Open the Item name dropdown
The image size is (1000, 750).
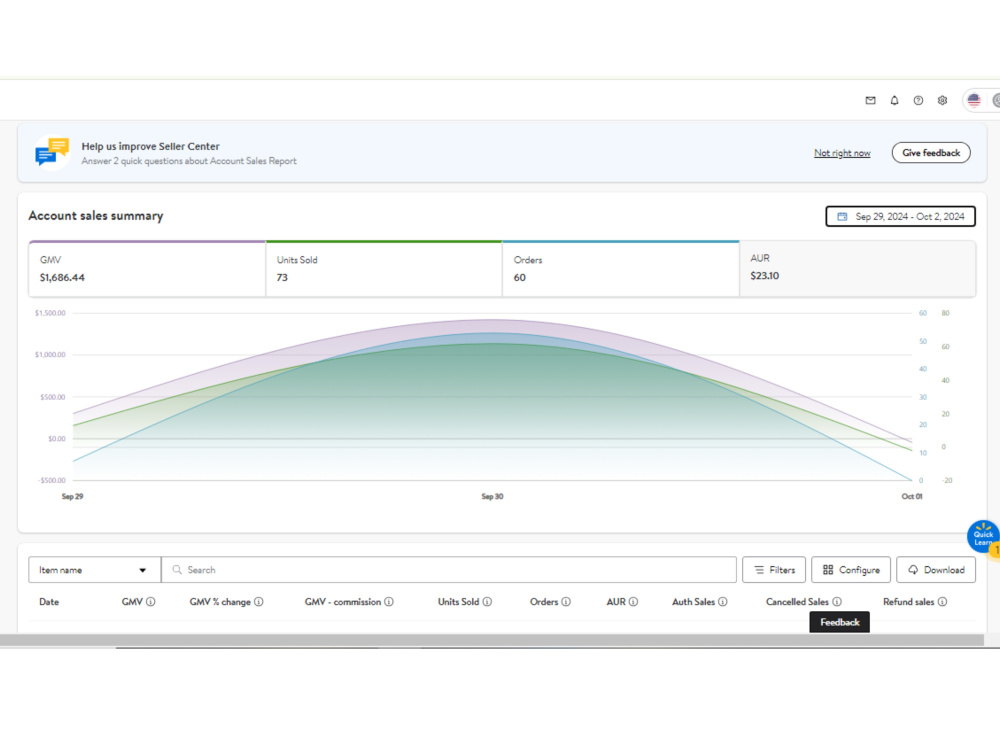coord(94,570)
